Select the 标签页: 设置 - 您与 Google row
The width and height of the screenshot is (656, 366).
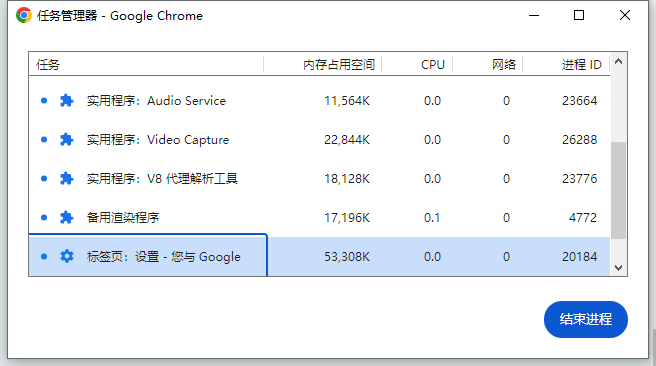pyautogui.click(x=319, y=256)
